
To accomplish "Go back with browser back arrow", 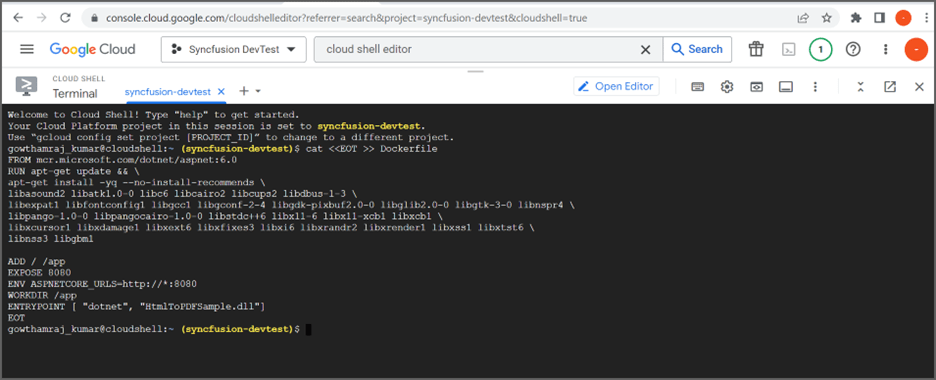I will tap(18, 18).
